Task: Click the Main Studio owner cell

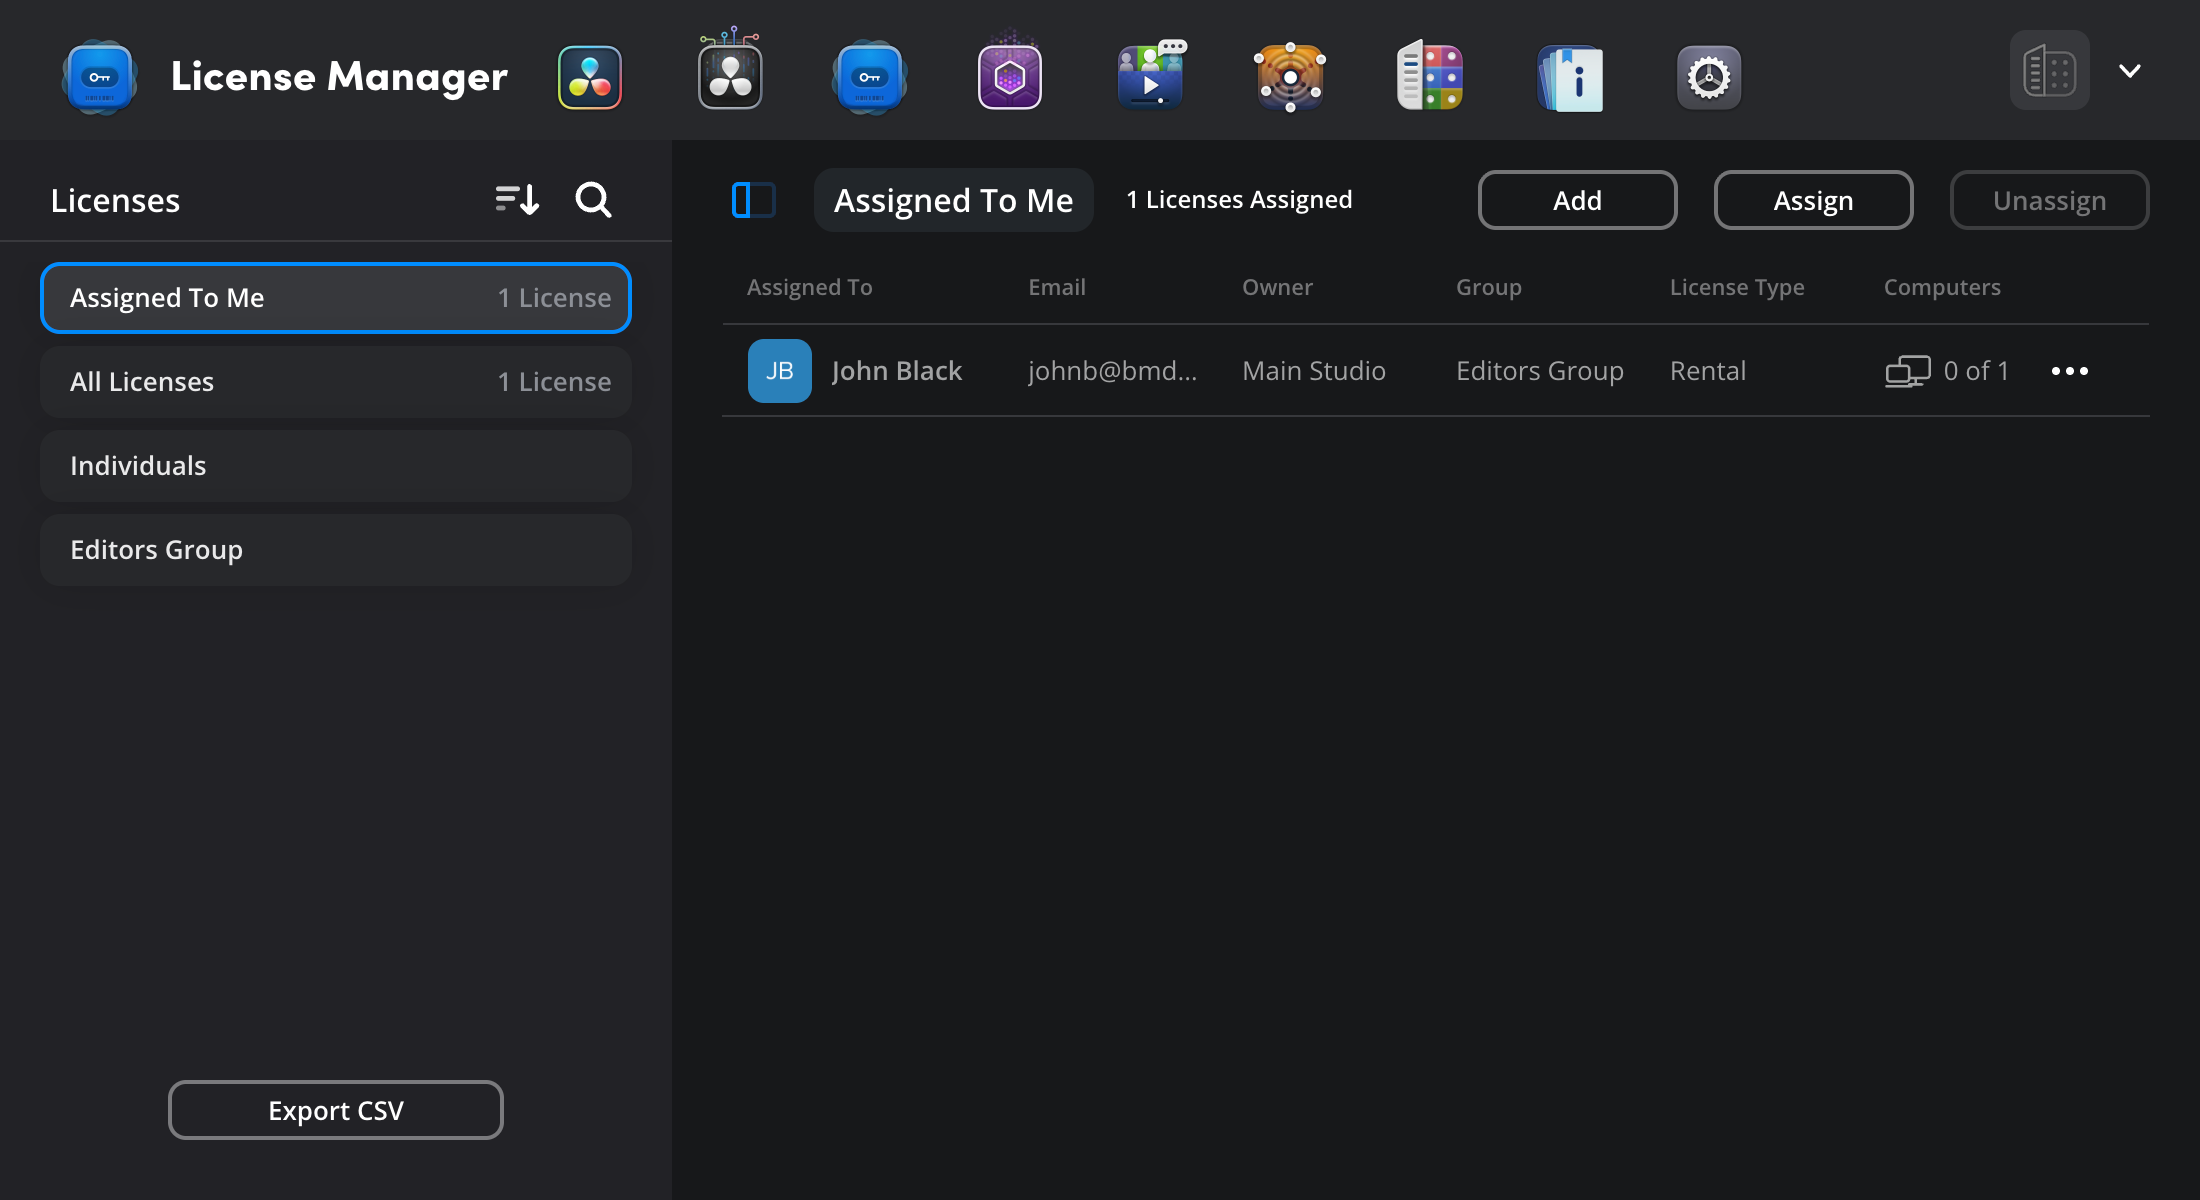Action: pos(1314,370)
